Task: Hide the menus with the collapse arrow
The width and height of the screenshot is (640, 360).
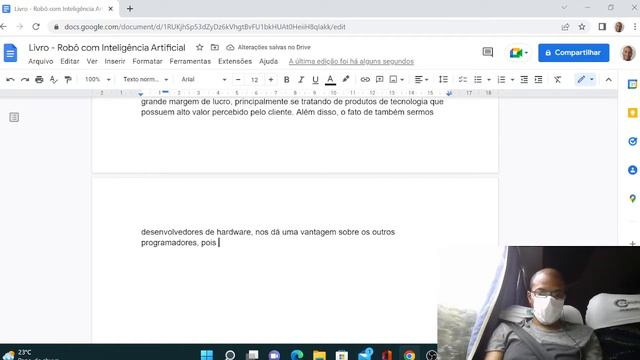Action: (609, 80)
